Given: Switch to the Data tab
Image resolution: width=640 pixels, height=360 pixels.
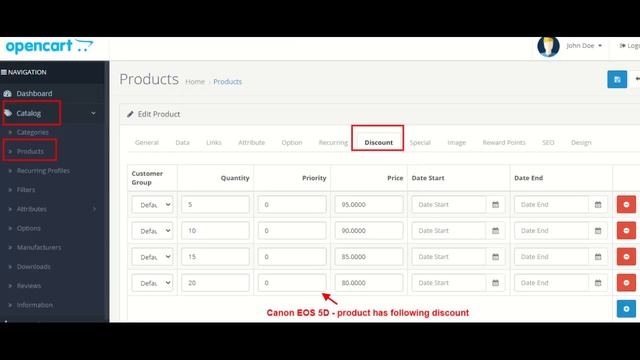Looking at the screenshot, I should (182, 142).
